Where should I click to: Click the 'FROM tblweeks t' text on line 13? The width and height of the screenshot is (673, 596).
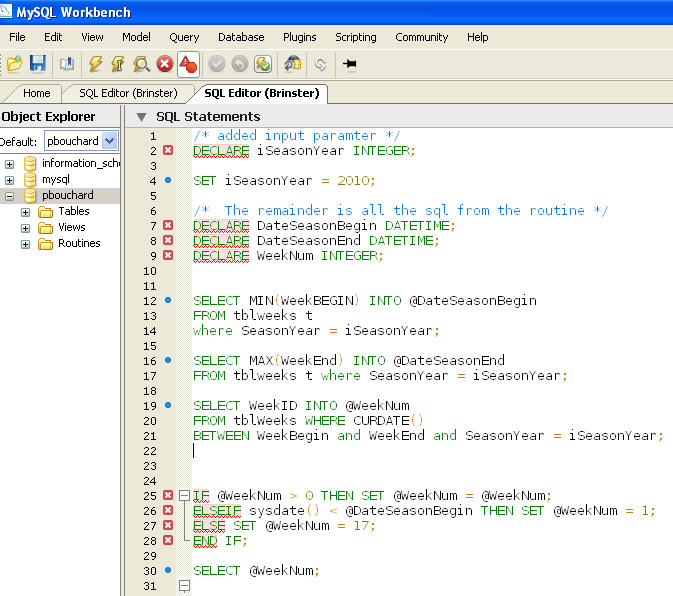[x=253, y=315]
